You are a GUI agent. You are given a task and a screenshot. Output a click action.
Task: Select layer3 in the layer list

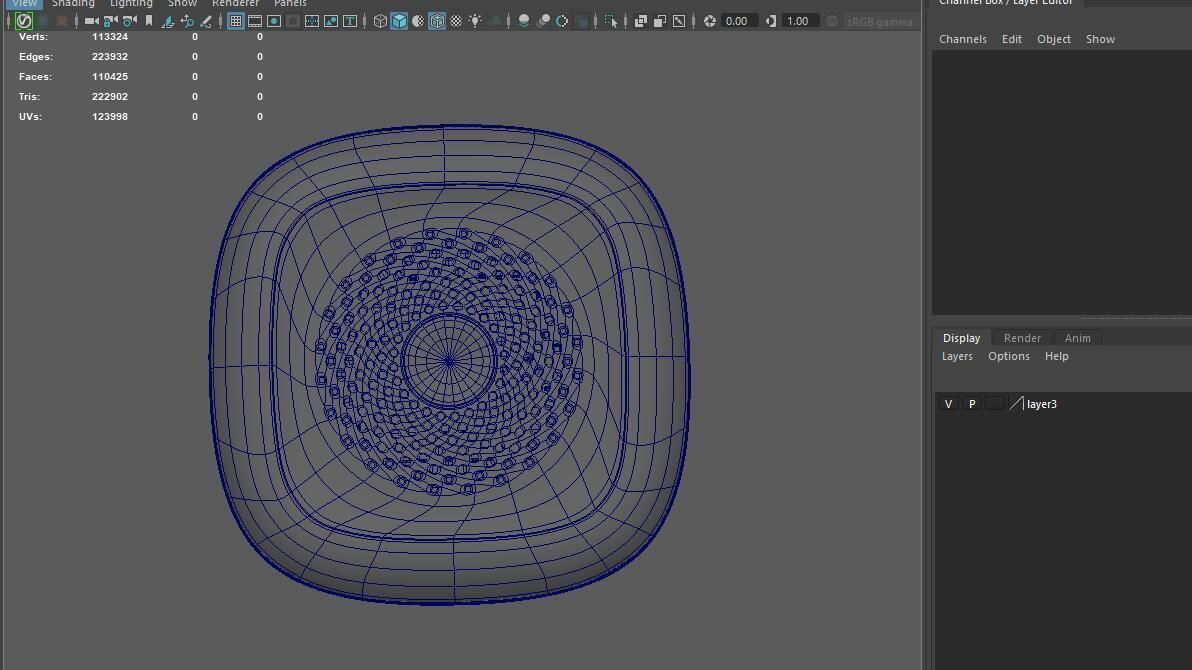(x=1042, y=404)
